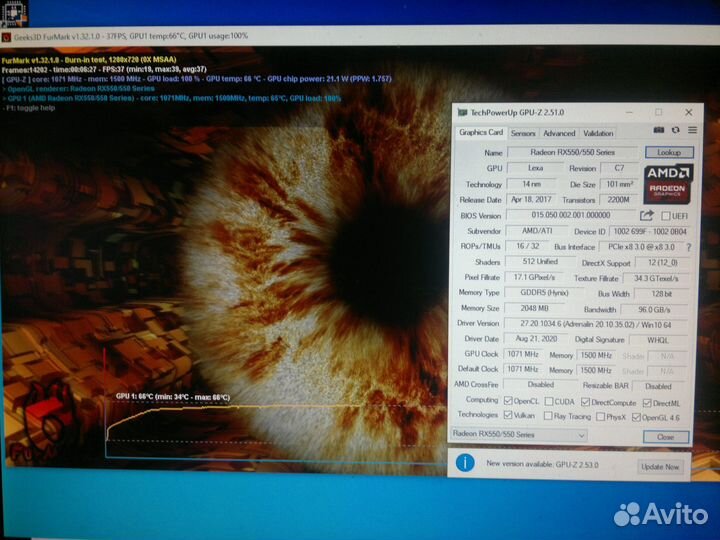Click the DirectX Support value 12 (12_0)

662,263
